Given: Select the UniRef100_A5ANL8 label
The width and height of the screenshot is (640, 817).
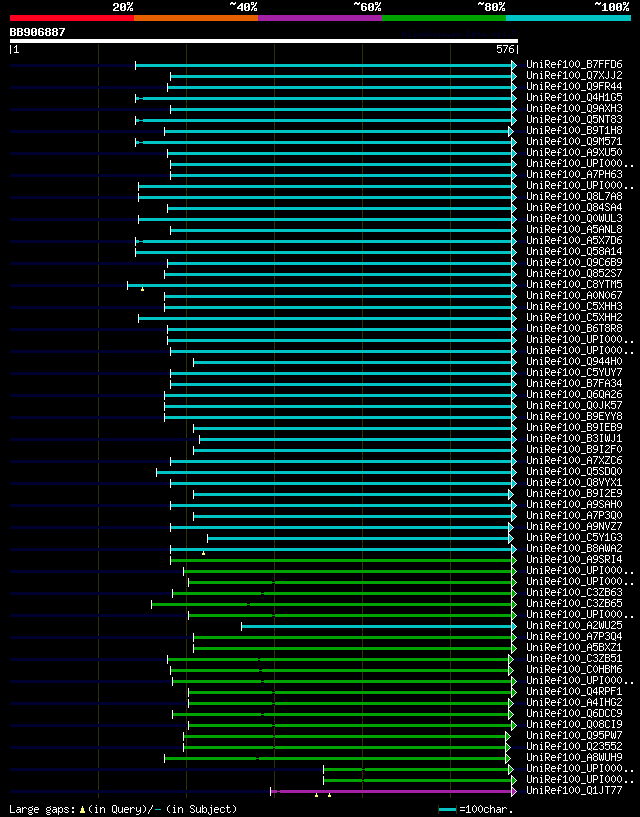Looking at the screenshot, I should [x=574, y=229].
